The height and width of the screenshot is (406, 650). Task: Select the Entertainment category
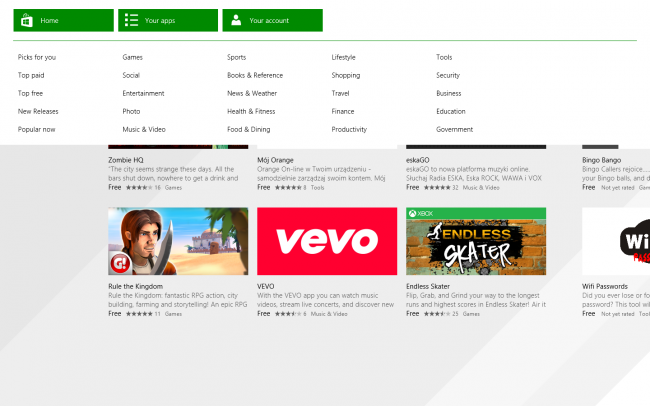[x=143, y=93]
